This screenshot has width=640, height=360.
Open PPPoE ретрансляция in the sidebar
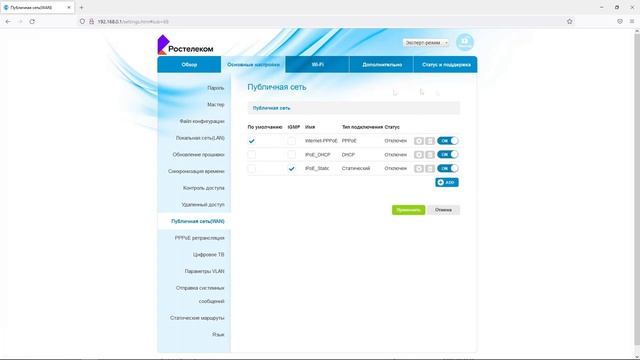pos(199,238)
